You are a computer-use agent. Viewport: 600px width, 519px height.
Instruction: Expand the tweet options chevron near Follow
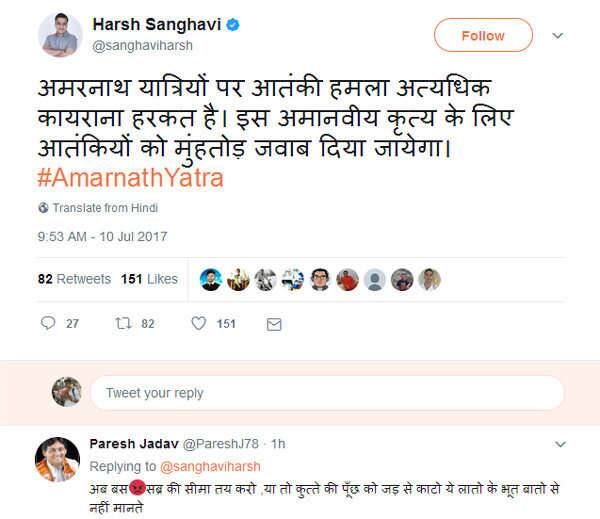tap(558, 36)
